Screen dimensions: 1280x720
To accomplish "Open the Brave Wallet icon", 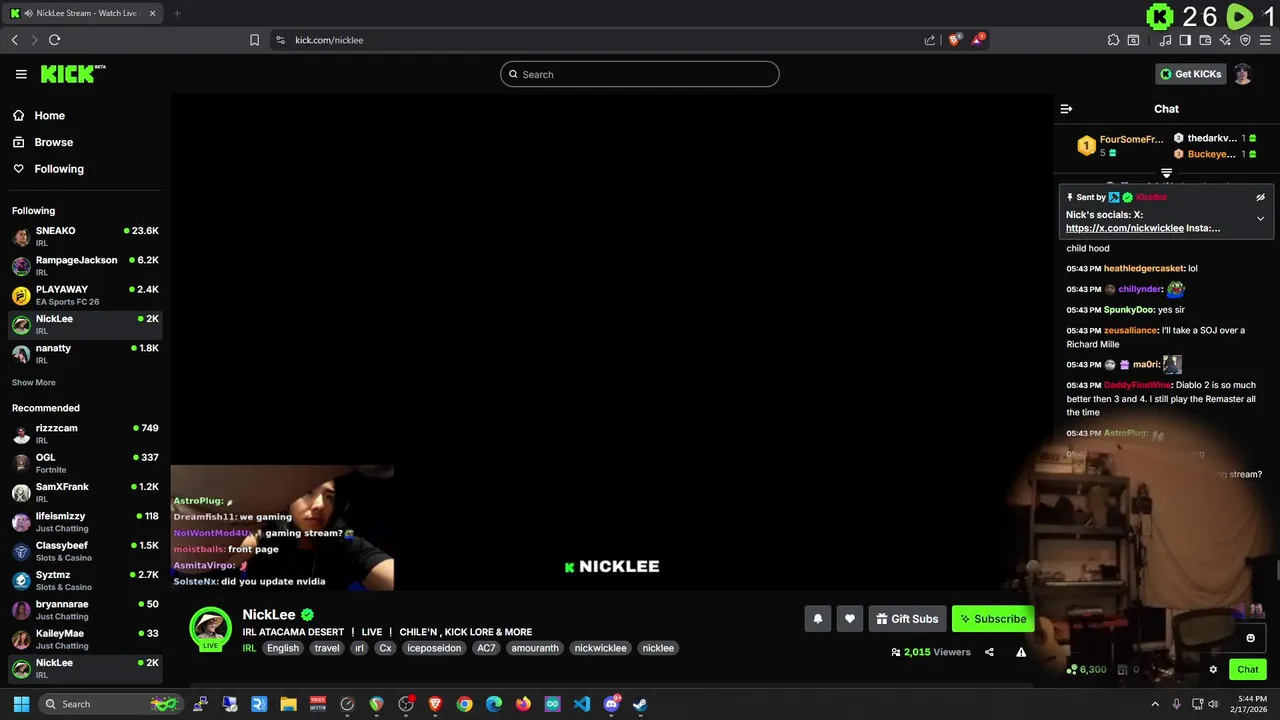I will click(x=1205, y=40).
